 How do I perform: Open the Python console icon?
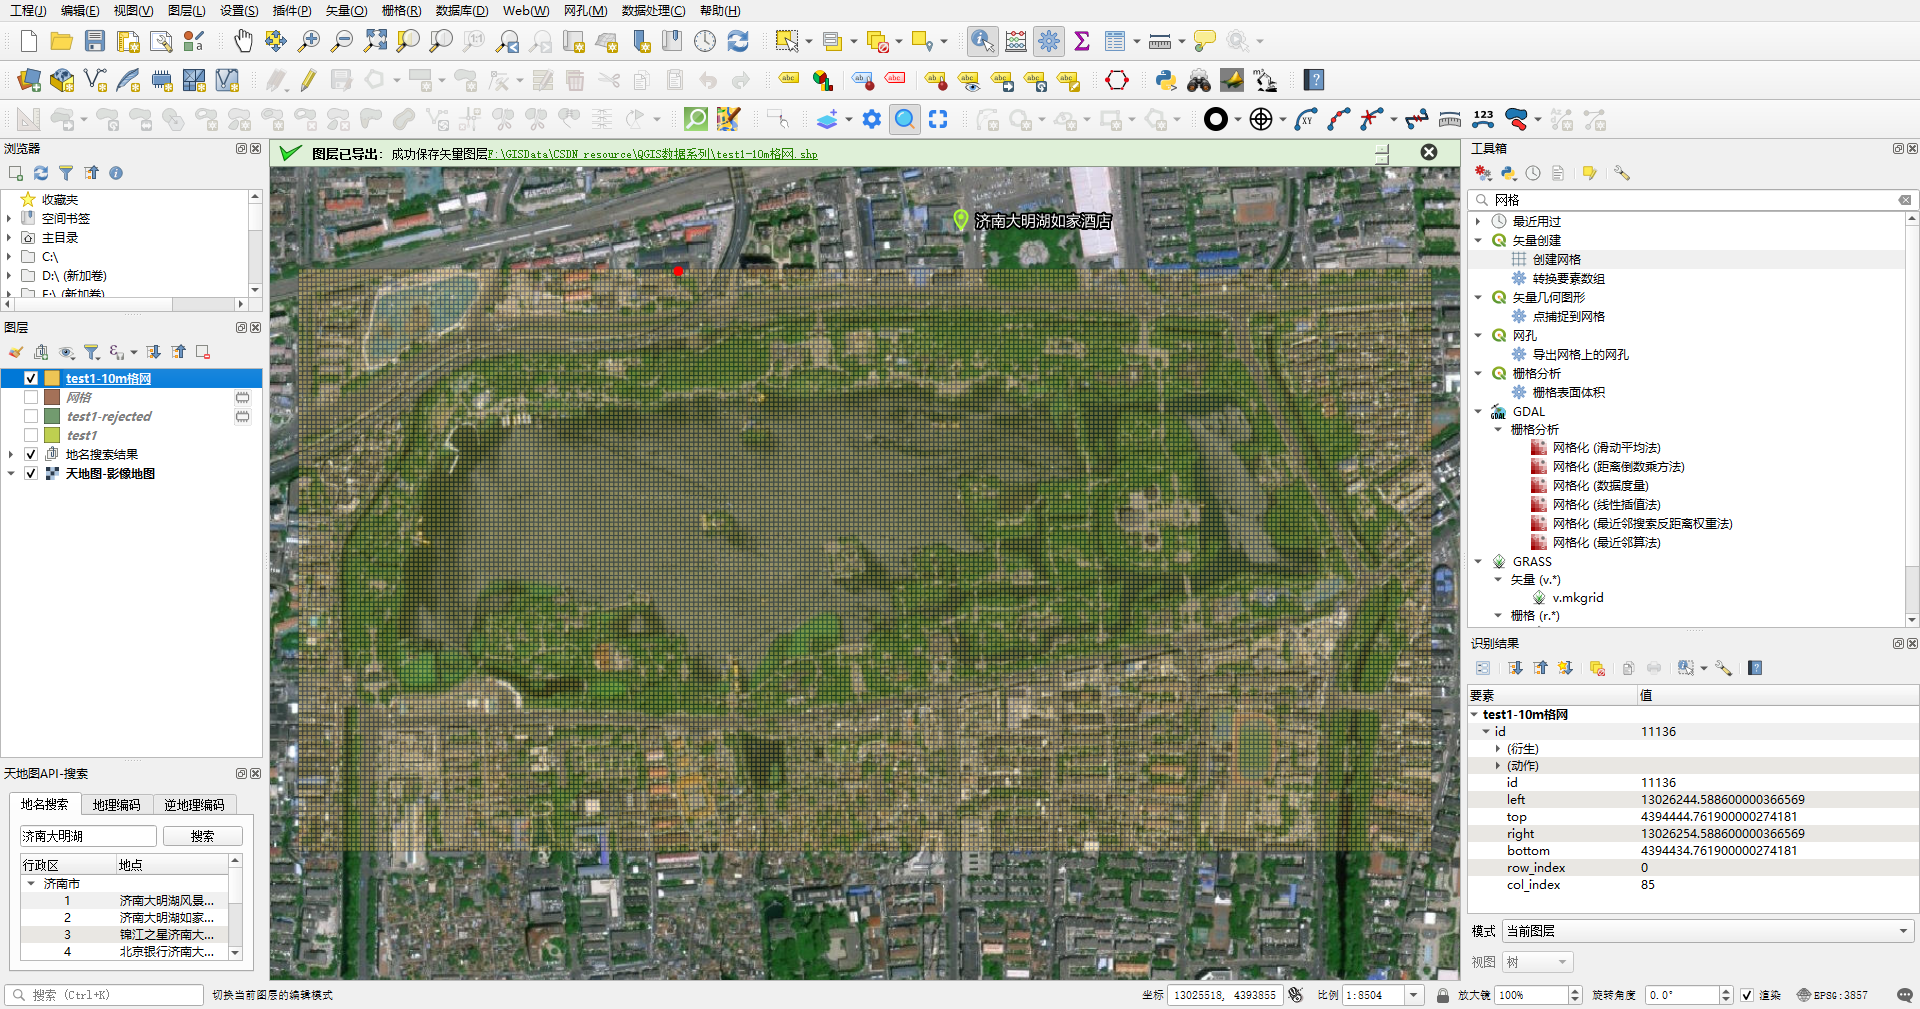(x=1165, y=80)
